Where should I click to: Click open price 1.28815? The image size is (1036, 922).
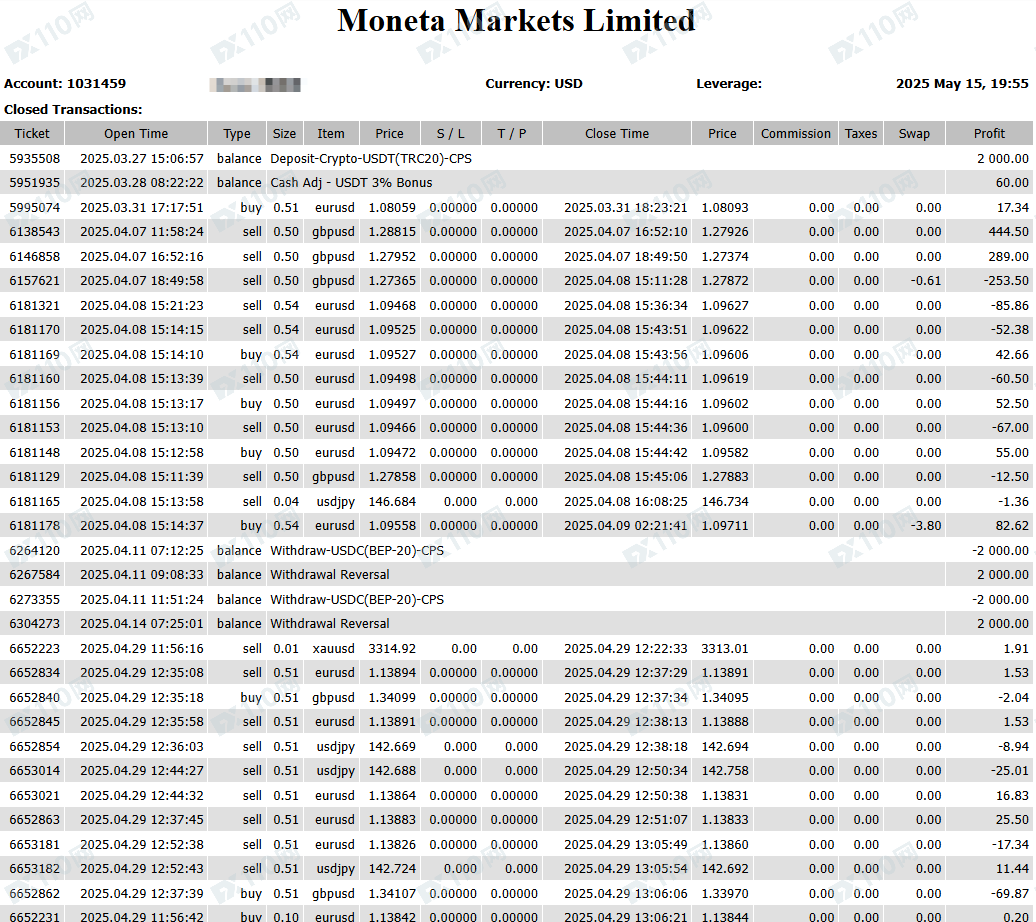pos(392,231)
